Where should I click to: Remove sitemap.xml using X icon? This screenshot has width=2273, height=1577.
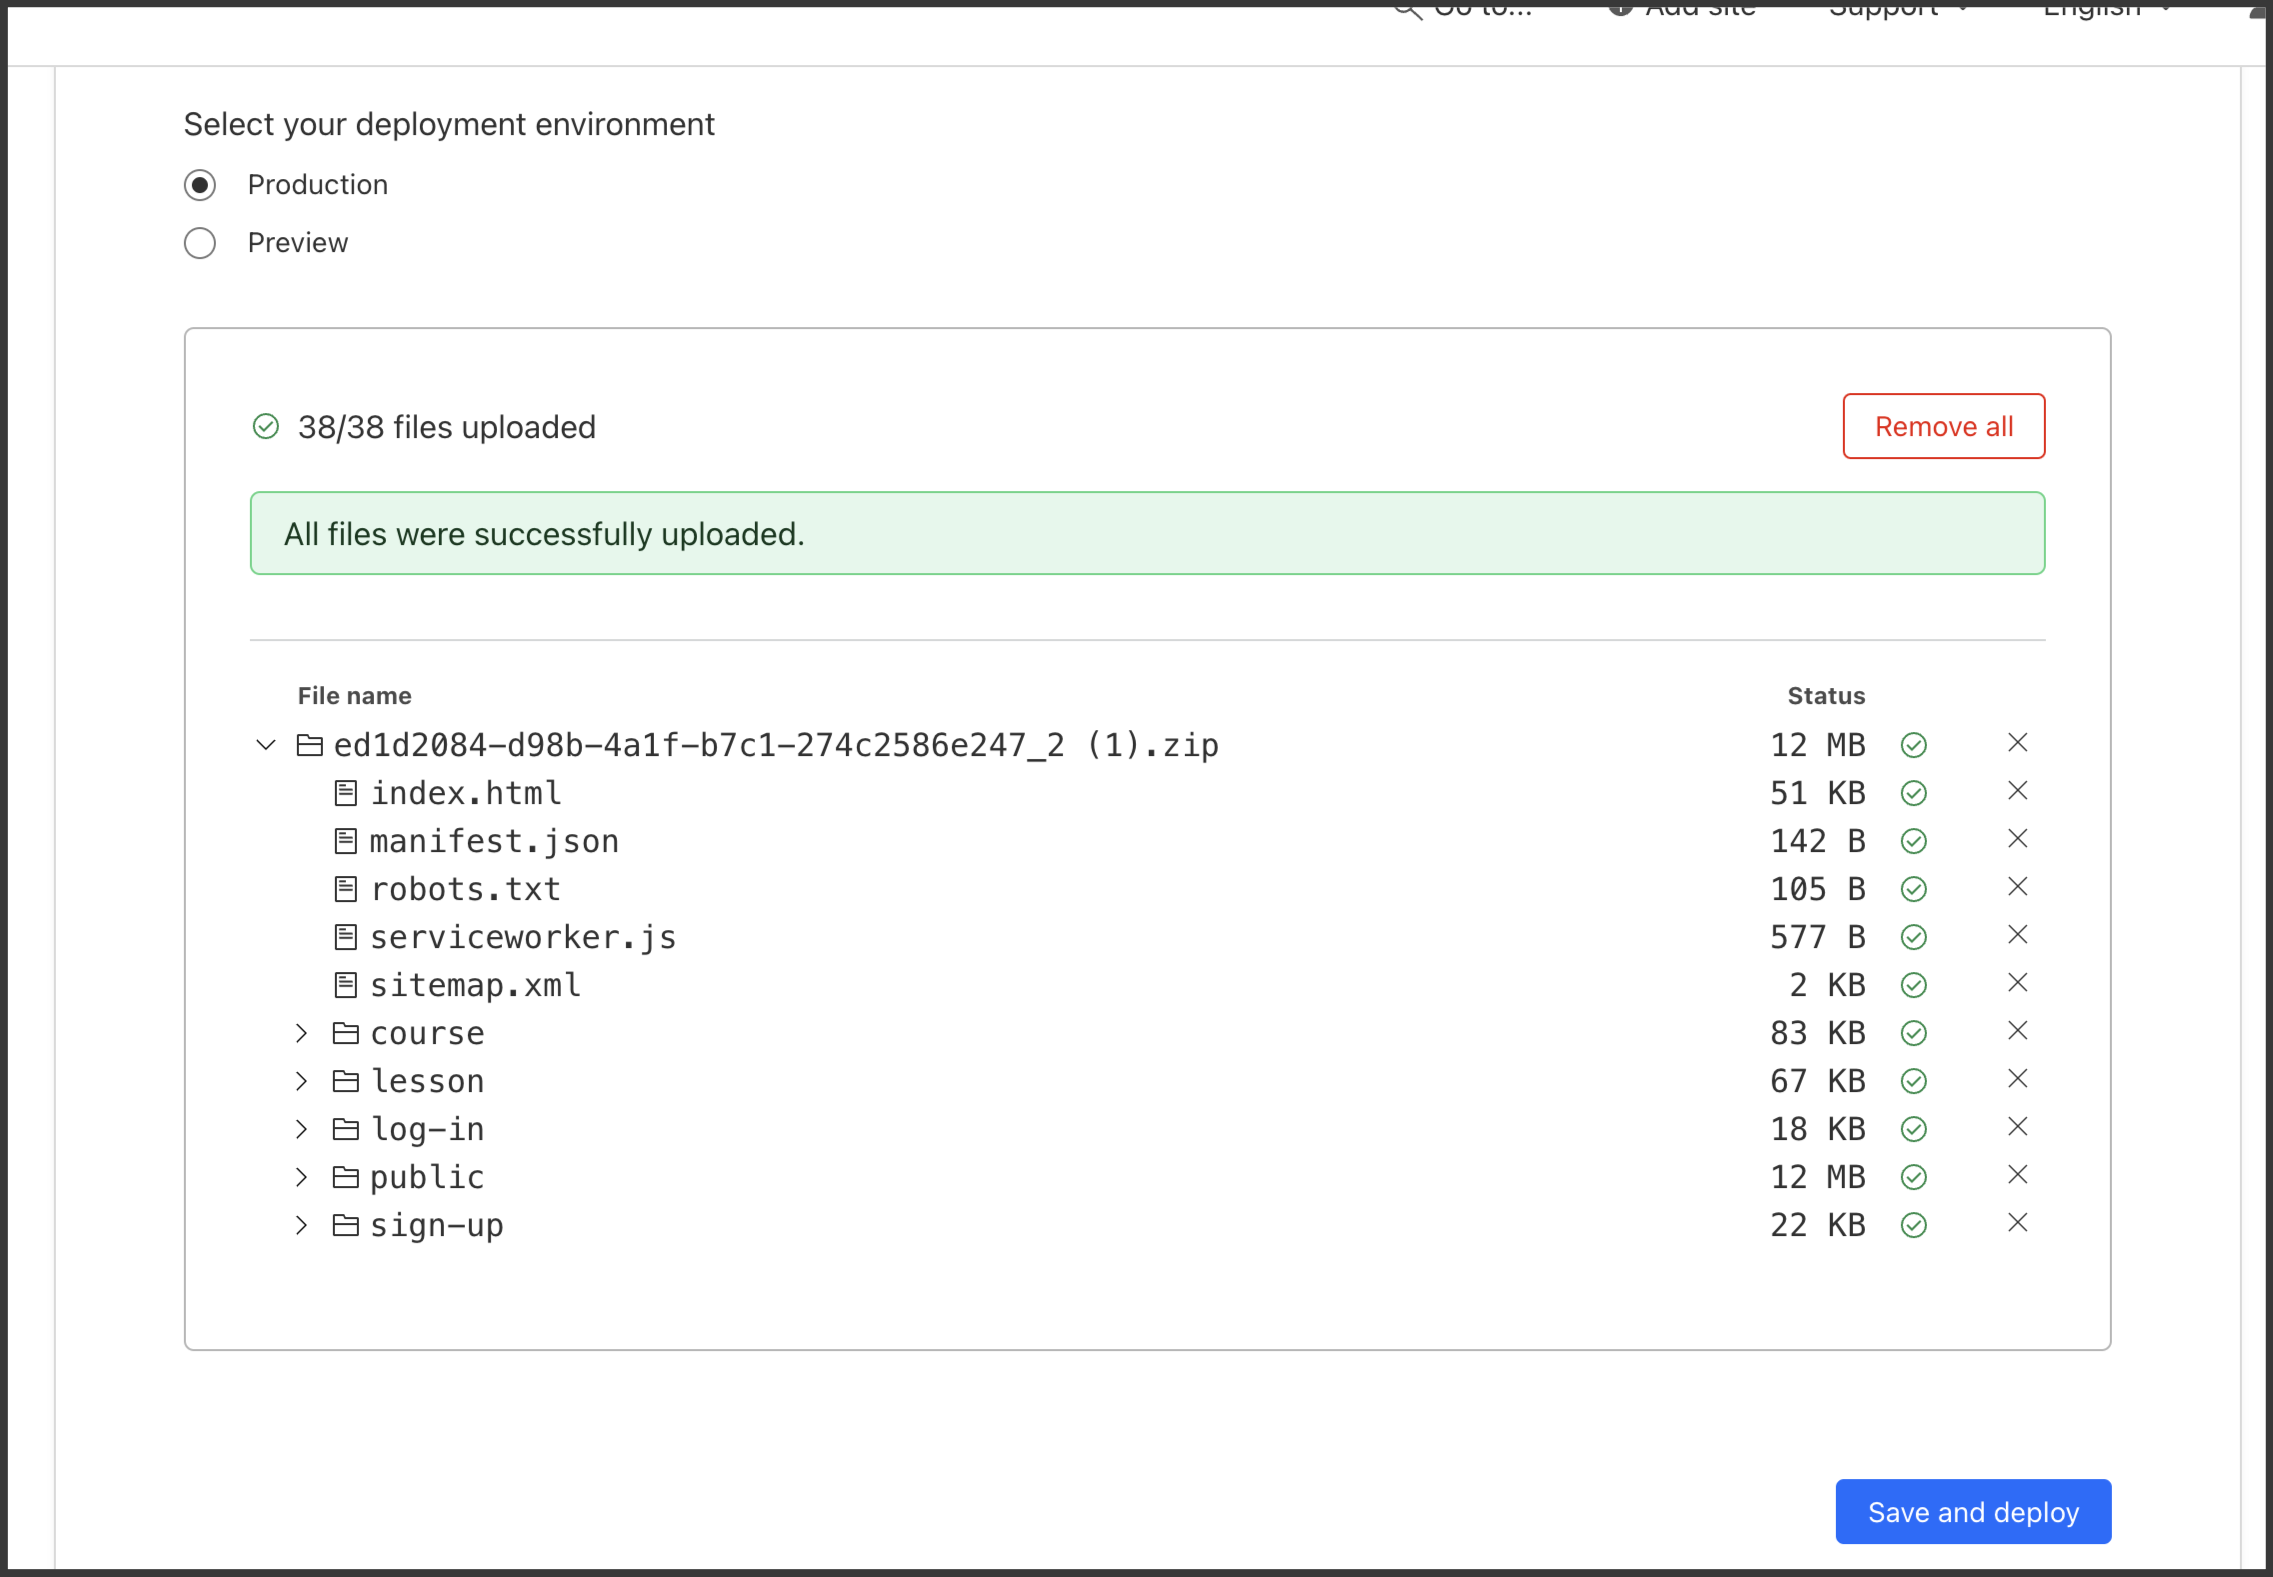pos(2017,983)
